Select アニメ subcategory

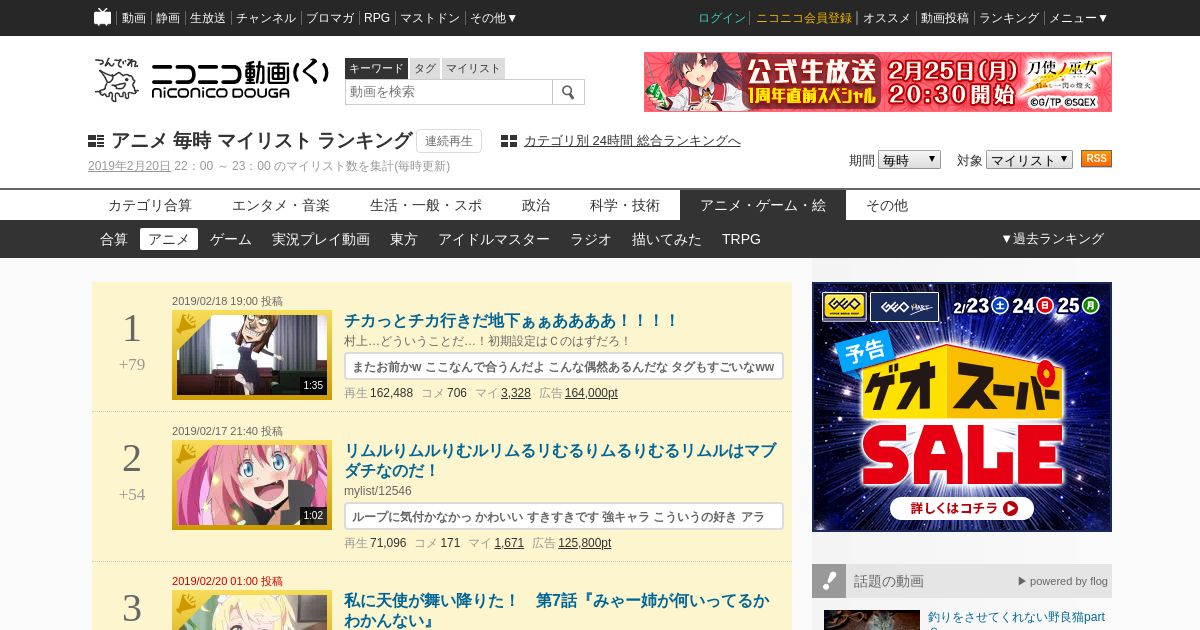pos(169,239)
